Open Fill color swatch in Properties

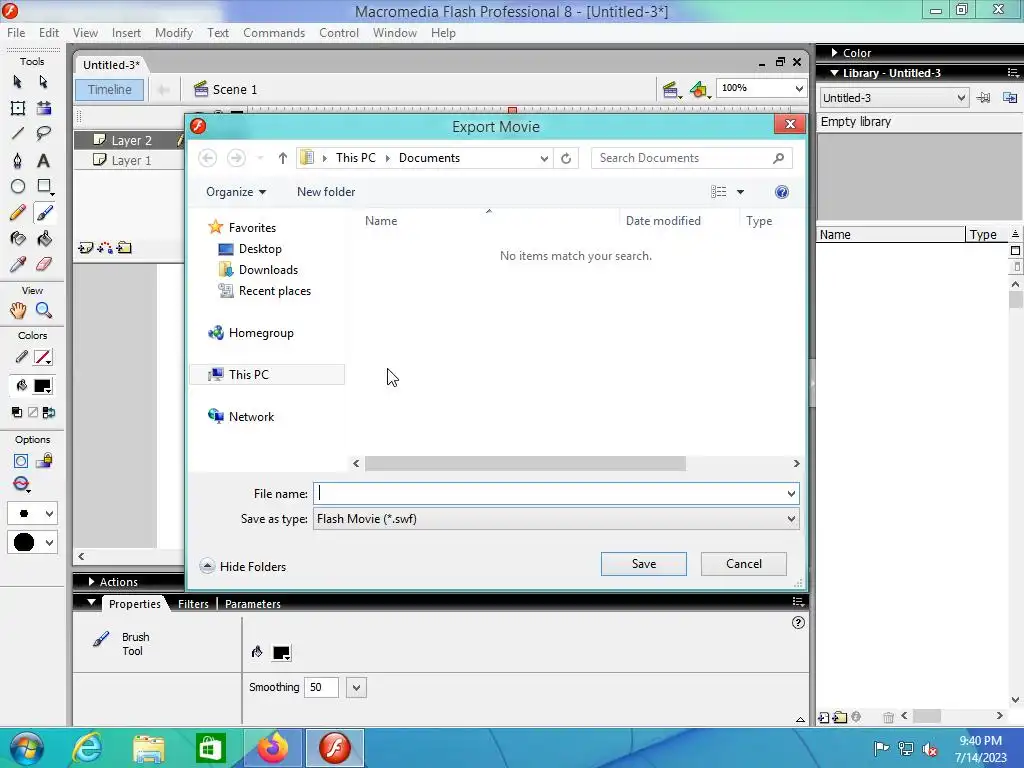click(281, 652)
